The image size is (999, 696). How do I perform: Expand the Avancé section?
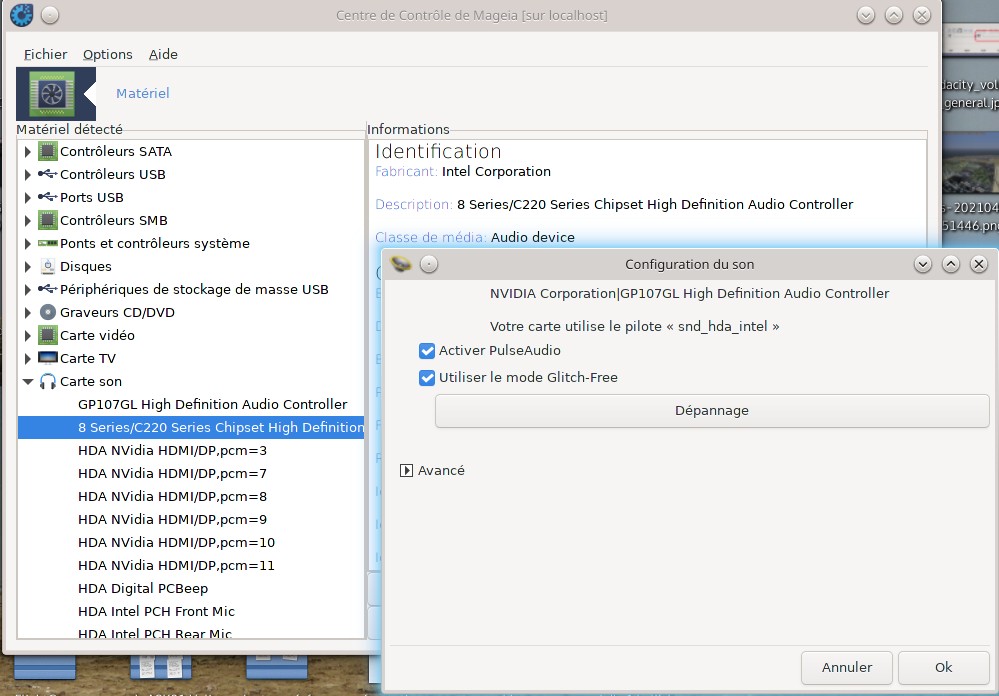406,470
